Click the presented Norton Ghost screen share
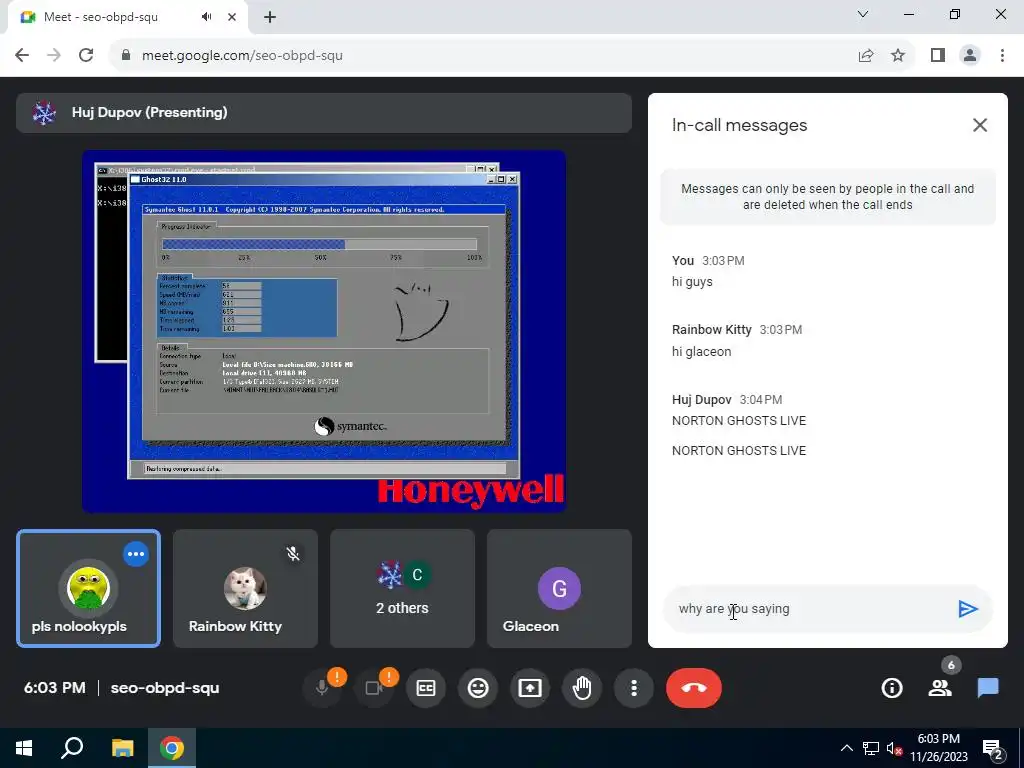Viewport: 1024px width, 768px height. click(324, 331)
